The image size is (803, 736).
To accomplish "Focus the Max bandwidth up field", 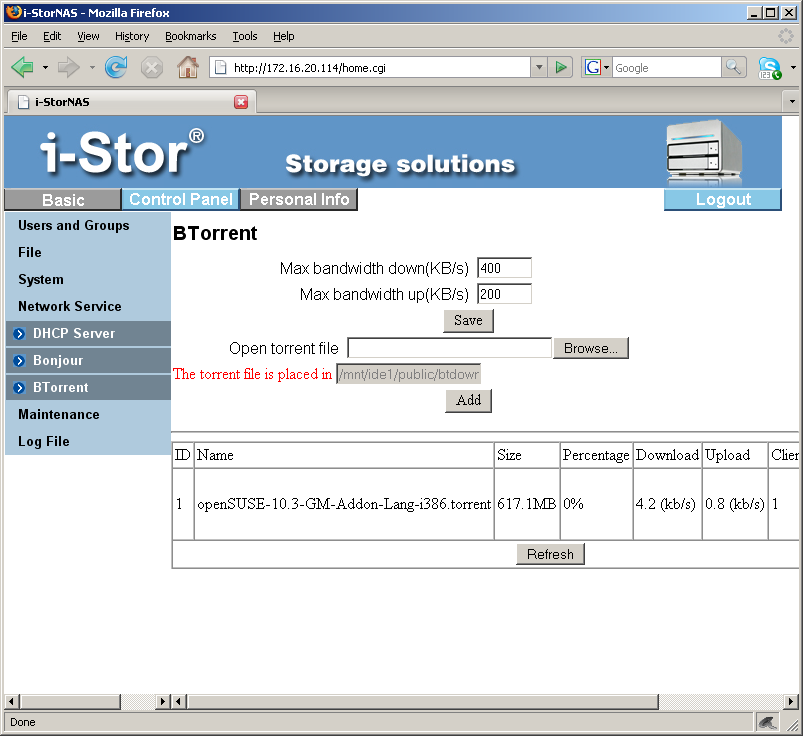I will click(x=504, y=294).
